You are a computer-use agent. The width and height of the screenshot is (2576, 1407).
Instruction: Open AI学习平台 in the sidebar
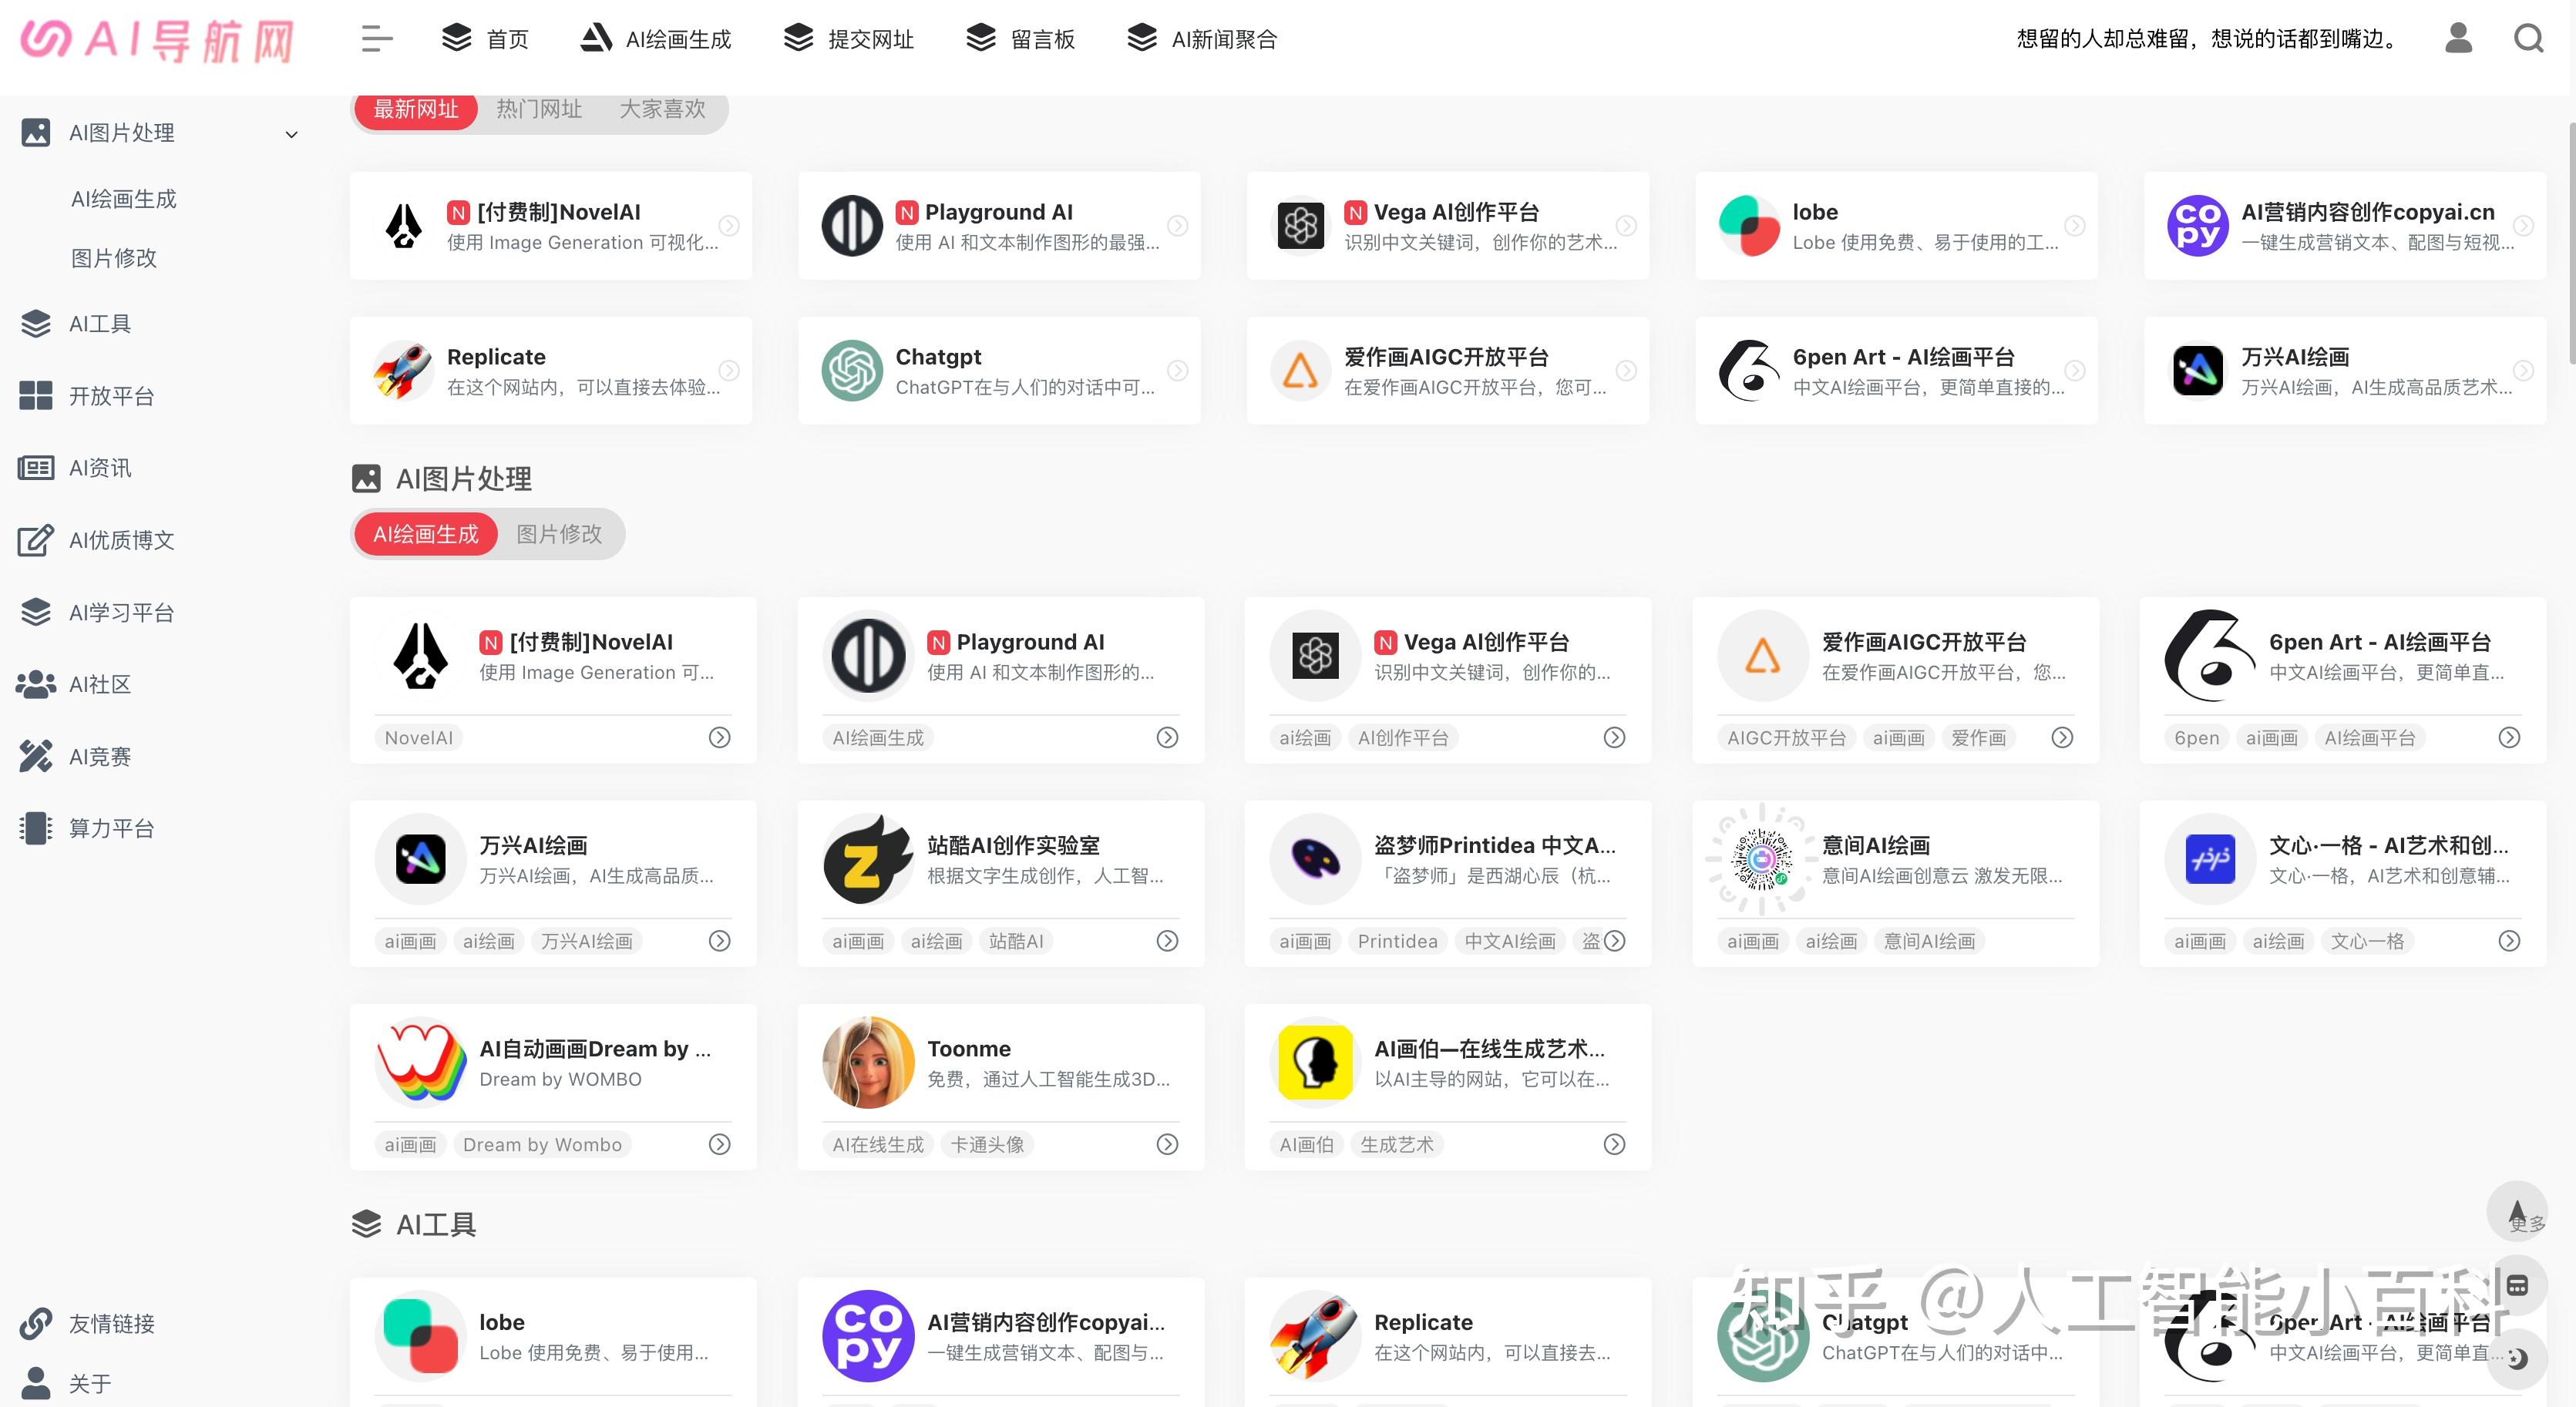(x=122, y=613)
